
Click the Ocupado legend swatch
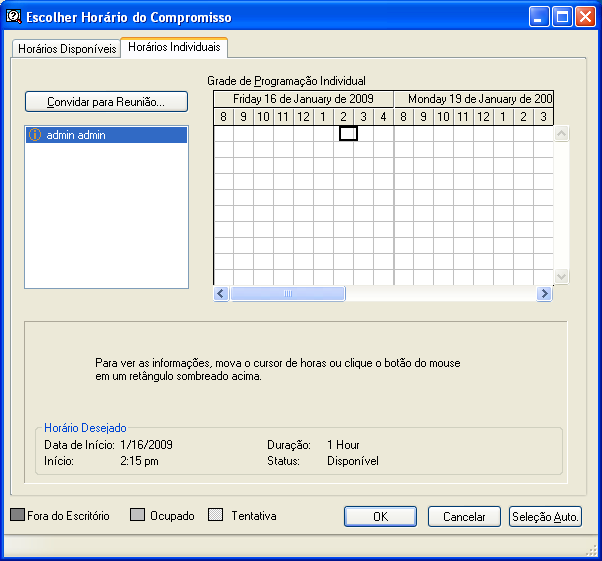tap(137, 515)
